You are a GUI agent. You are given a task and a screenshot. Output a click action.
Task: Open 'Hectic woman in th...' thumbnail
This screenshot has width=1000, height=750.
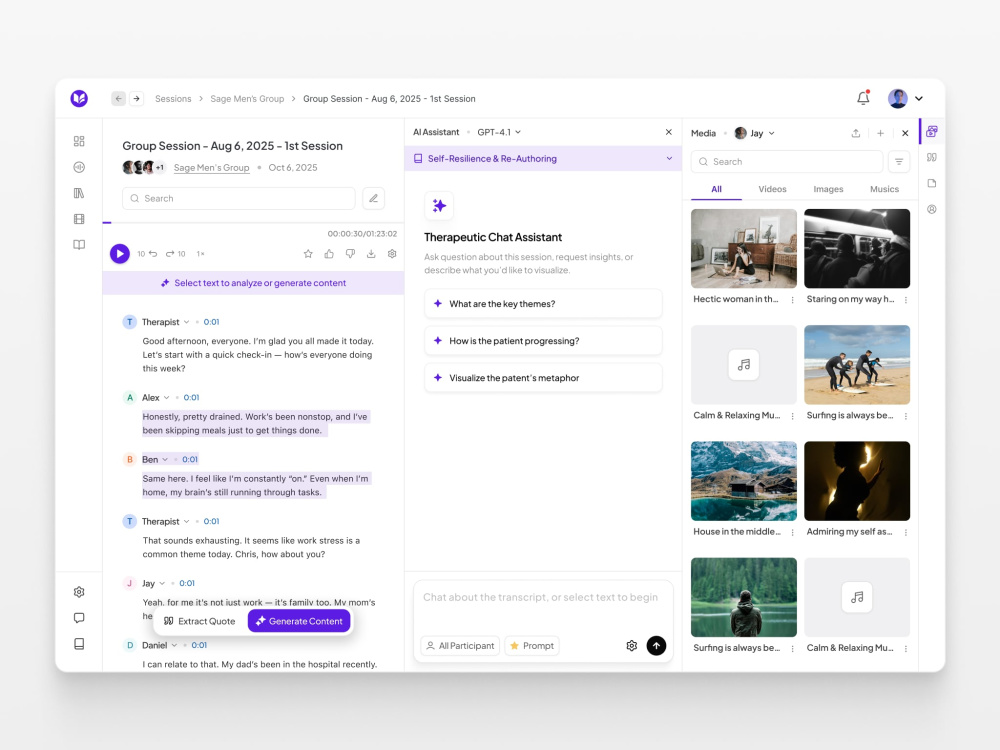tap(744, 248)
